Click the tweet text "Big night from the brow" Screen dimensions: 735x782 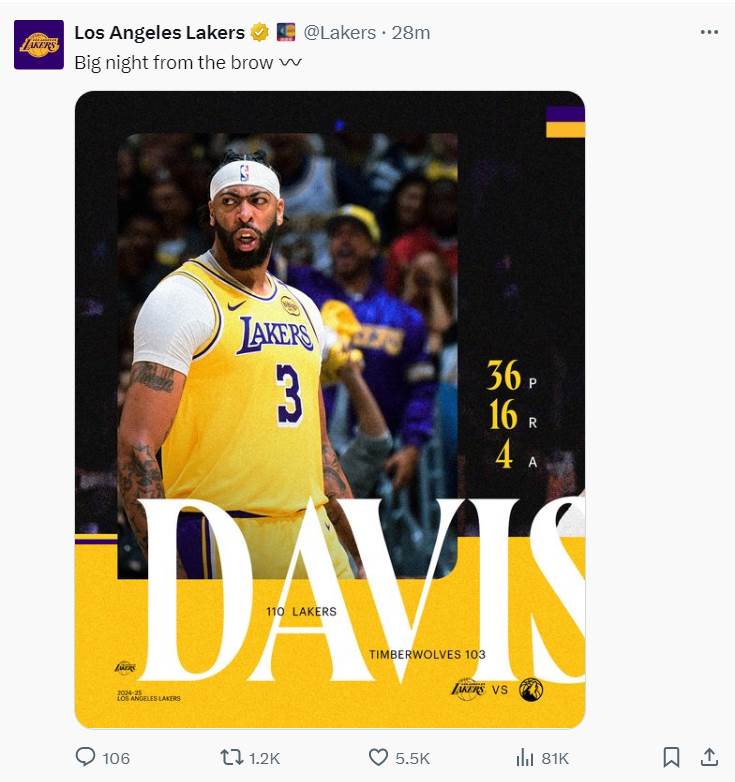(174, 63)
